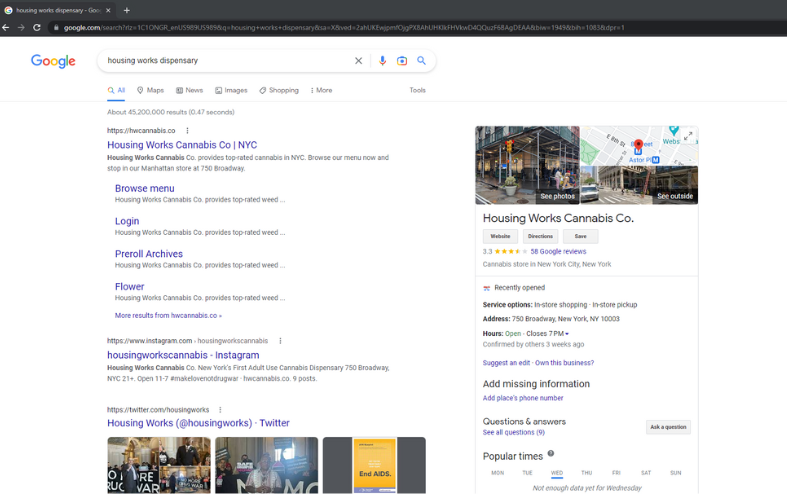Select THU in Popular times

[x=587, y=473]
